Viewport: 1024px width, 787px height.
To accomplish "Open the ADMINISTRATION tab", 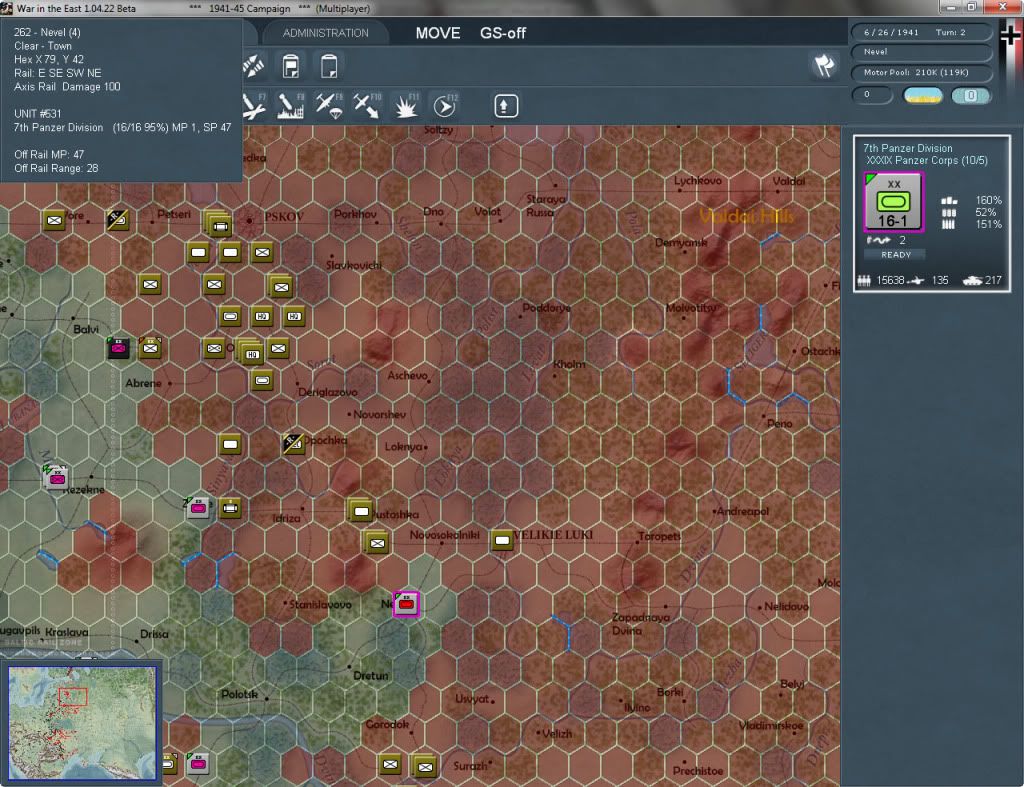I will (325, 33).
